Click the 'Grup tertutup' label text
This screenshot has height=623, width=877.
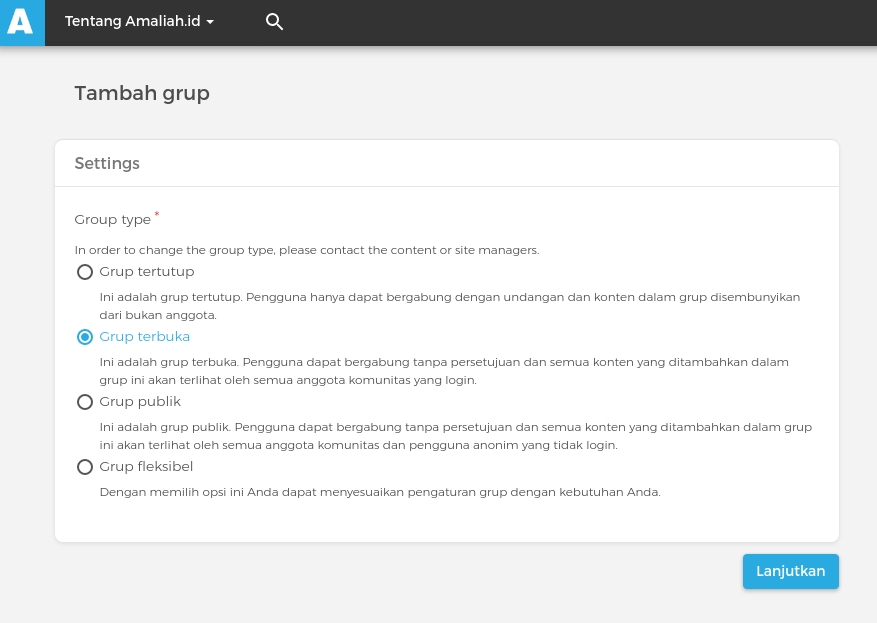pos(147,272)
